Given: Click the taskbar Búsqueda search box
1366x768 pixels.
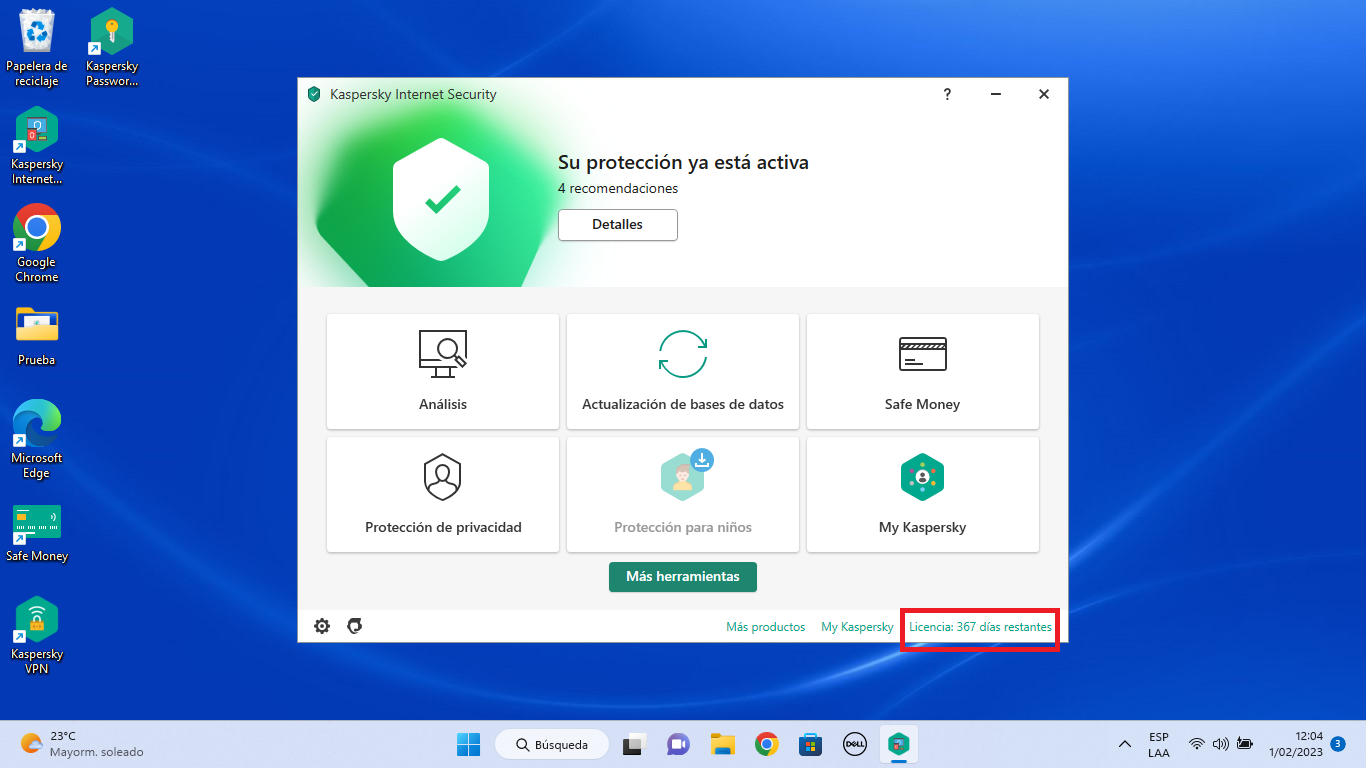Looking at the screenshot, I should pyautogui.click(x=552, y=745).
